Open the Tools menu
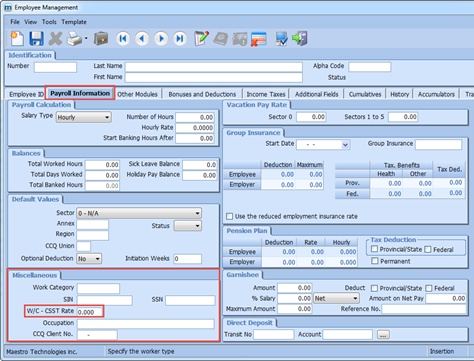 49,22
